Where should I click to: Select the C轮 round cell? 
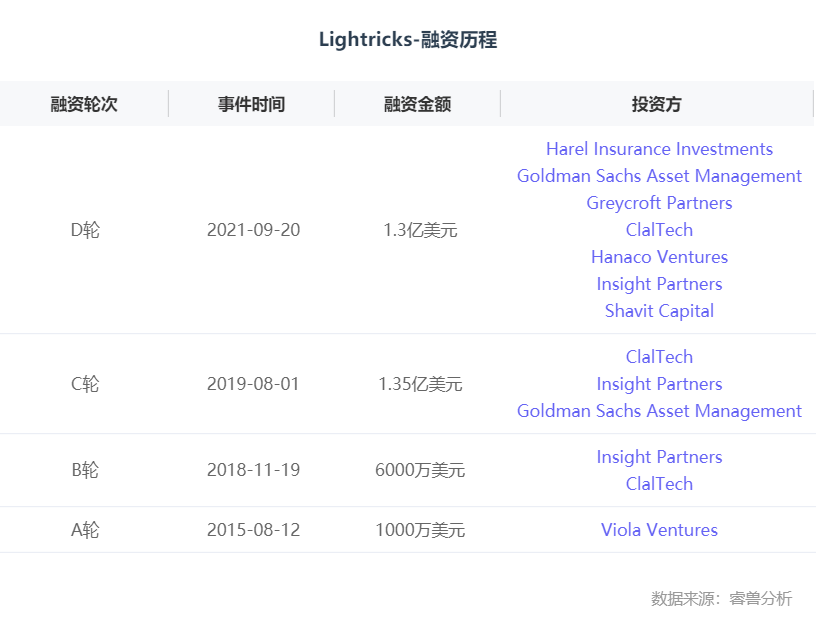coord(85,384)
